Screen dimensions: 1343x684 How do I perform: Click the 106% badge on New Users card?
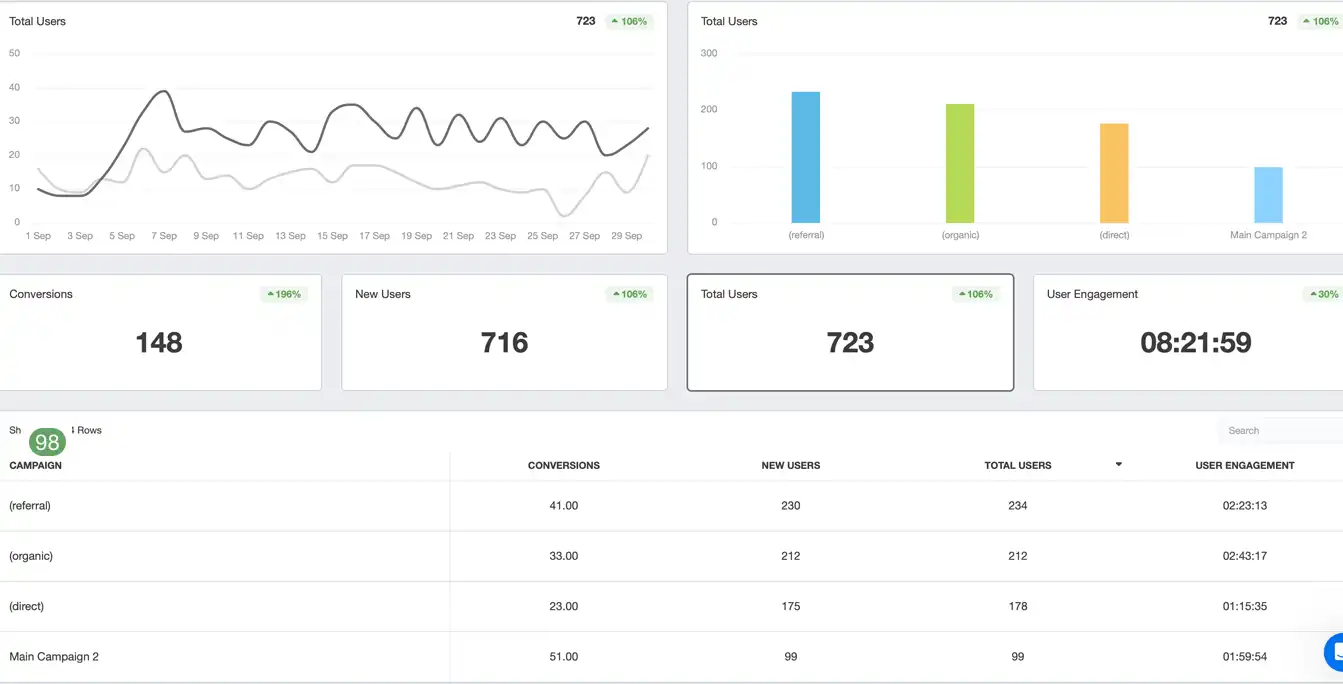(x=630, y=294)
